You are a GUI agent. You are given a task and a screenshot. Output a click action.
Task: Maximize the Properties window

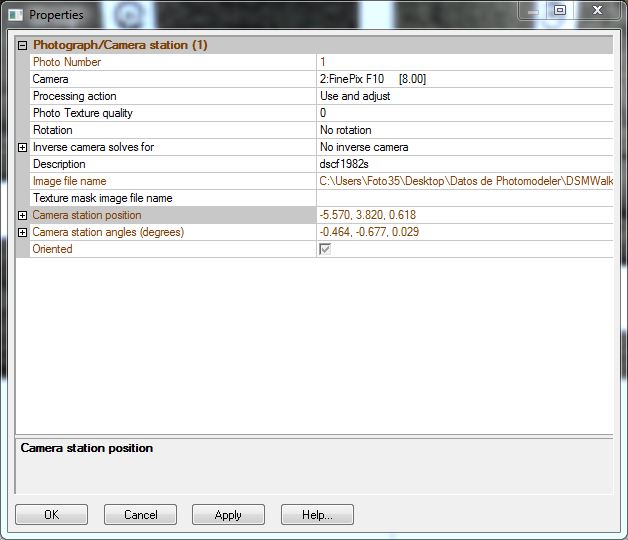click(560, 11)
